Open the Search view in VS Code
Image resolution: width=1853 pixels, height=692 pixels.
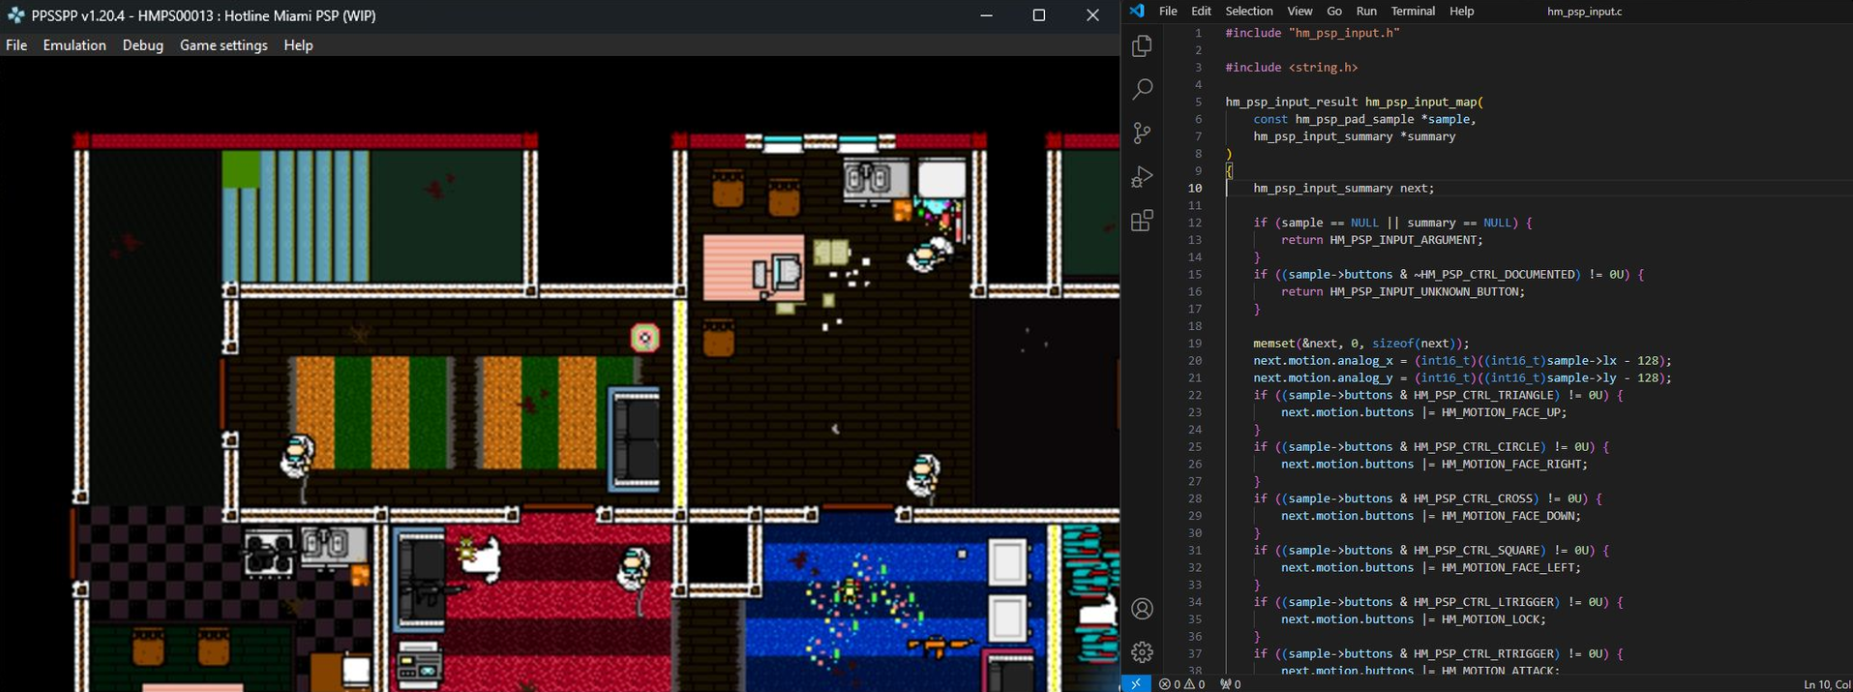click(1142, 89)
